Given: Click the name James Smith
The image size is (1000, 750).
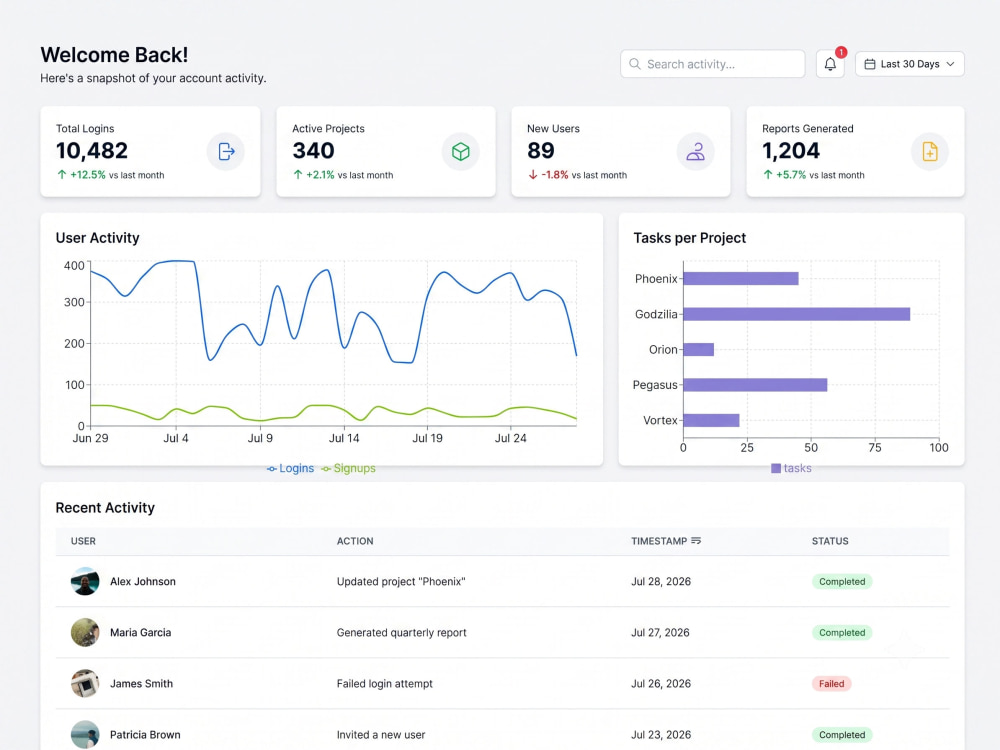Looking at the screenshot, I should [141, 683].
